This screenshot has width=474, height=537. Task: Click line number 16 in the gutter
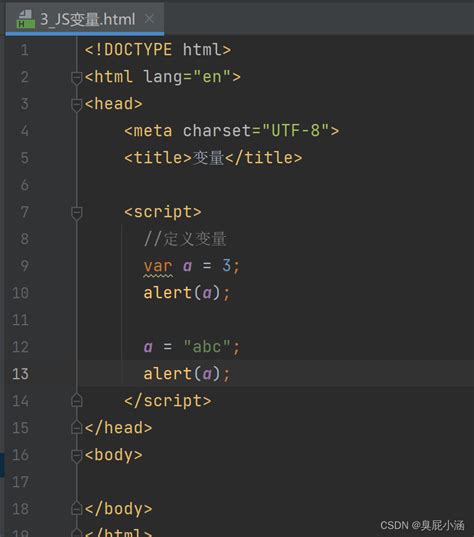pyautogui.click(x=20, y=455)
